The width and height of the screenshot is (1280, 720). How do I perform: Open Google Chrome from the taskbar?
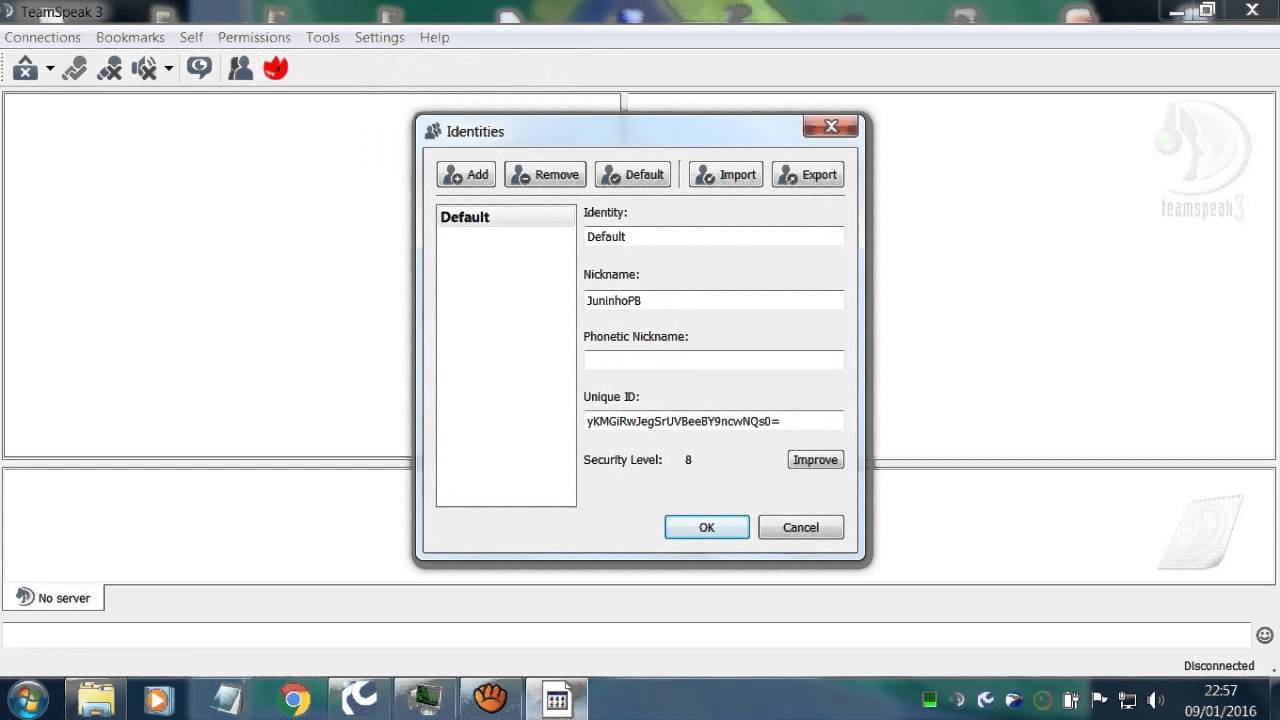click(294, 699)
